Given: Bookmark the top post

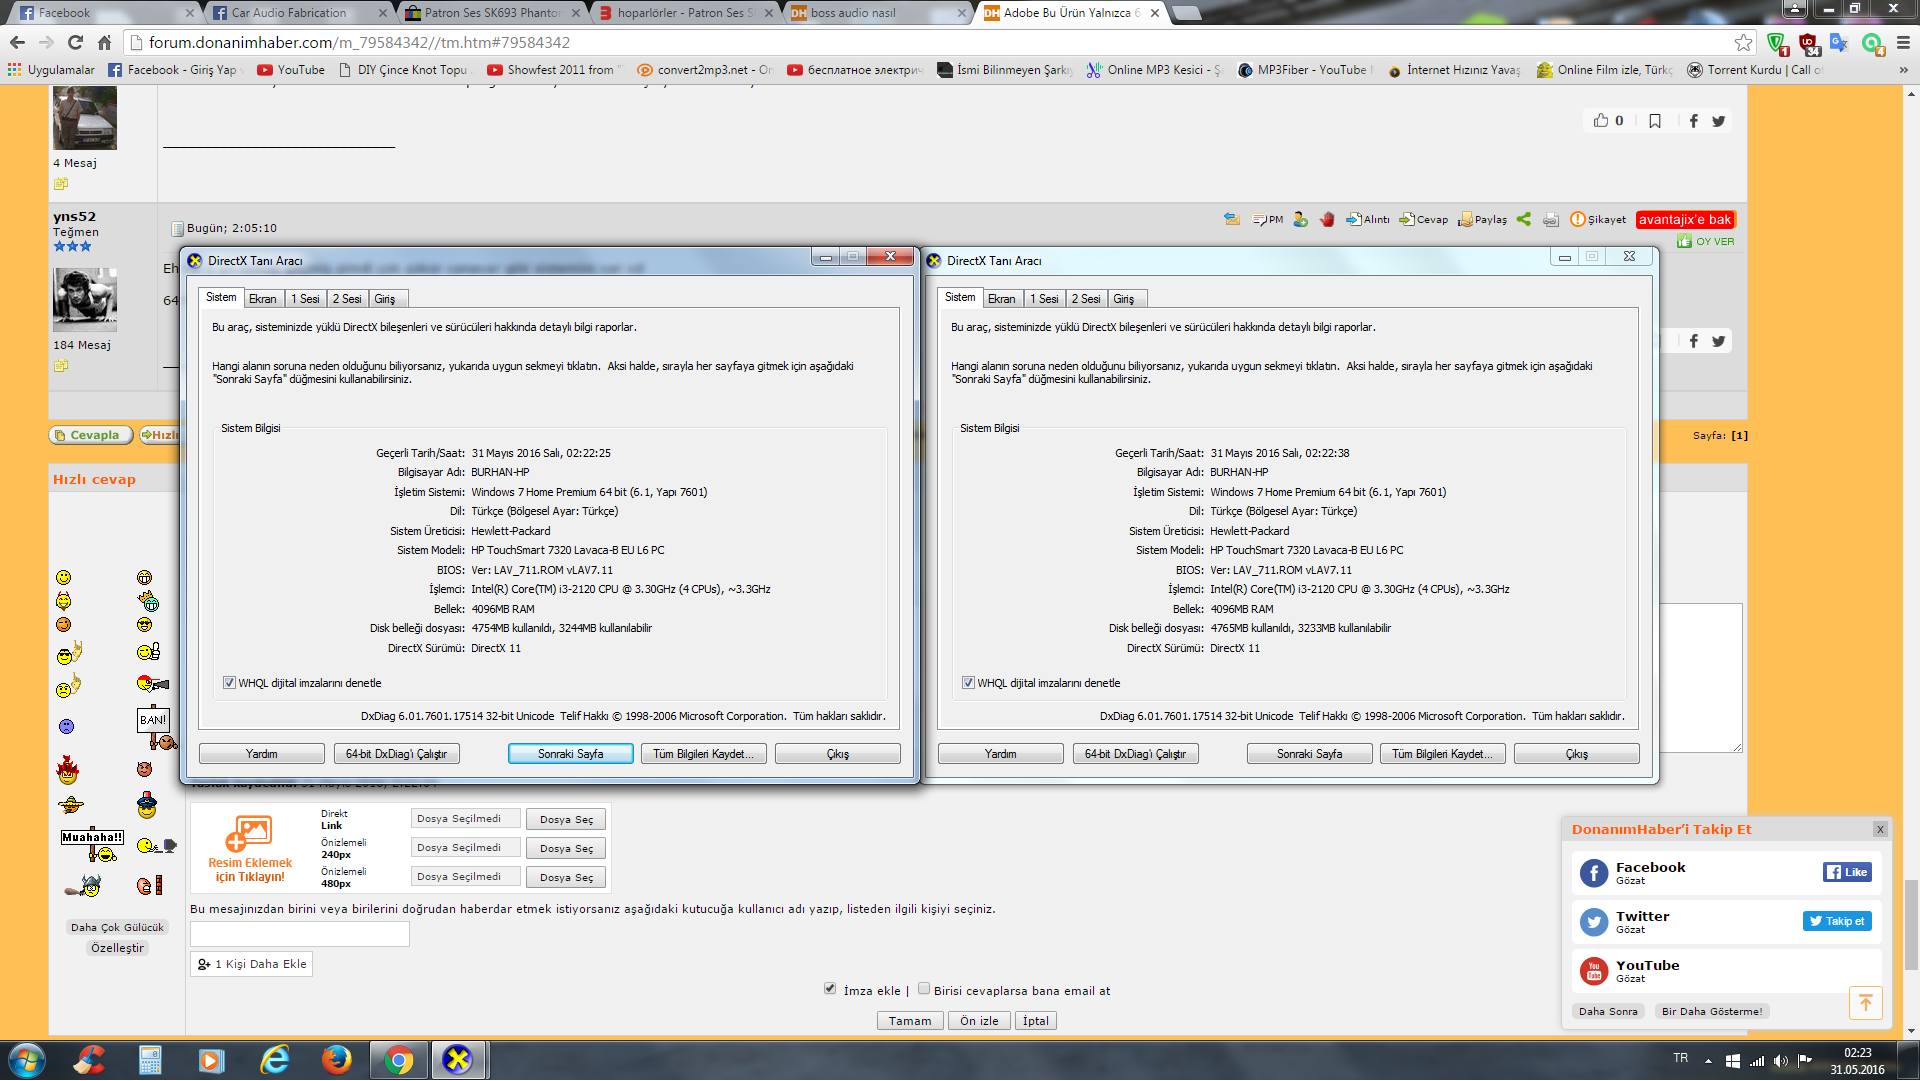Looking at the screenshot, I should pyautogui.click(x=1655, y=121).
